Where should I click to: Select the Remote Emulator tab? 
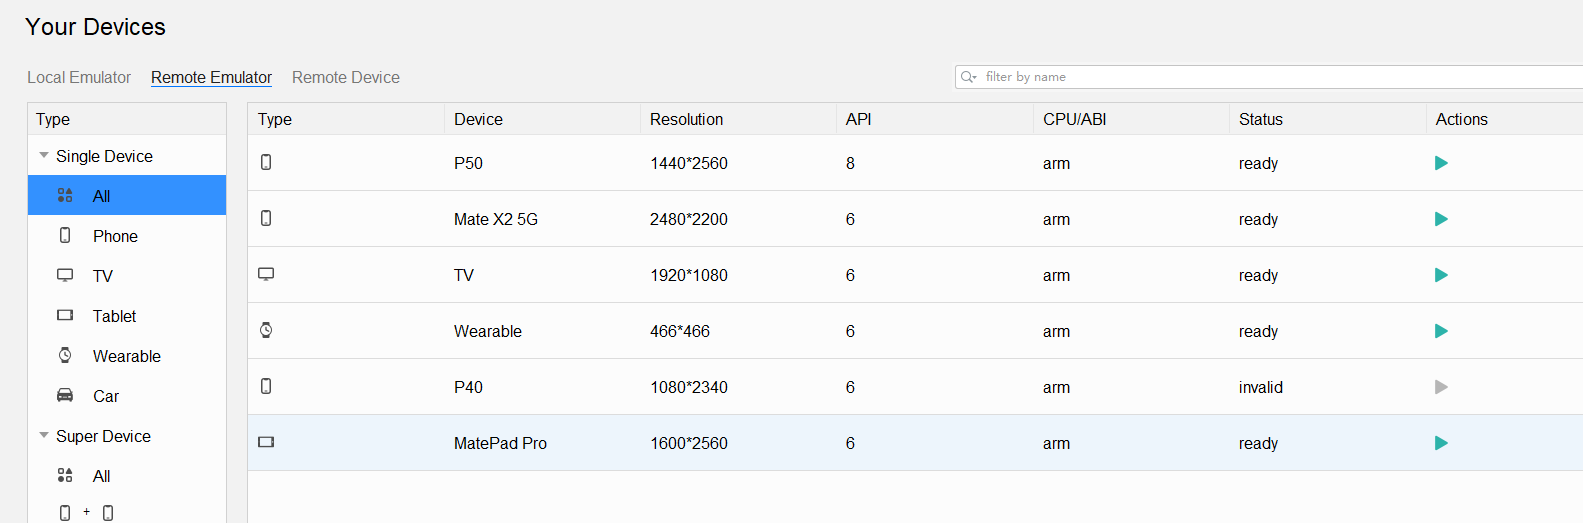coord(211,77)
